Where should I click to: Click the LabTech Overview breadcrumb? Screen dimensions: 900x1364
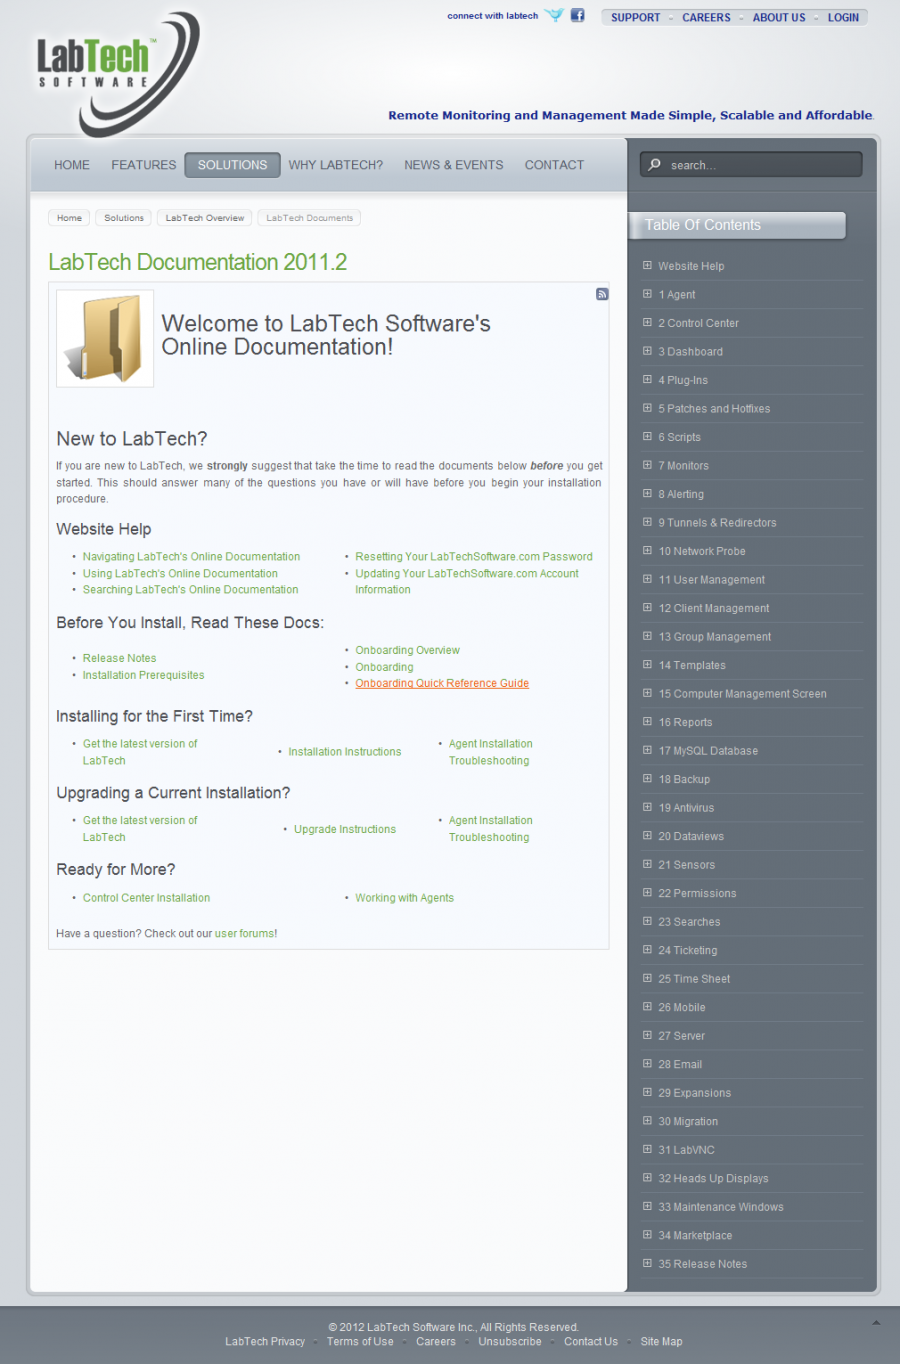[x=204, y=218]
